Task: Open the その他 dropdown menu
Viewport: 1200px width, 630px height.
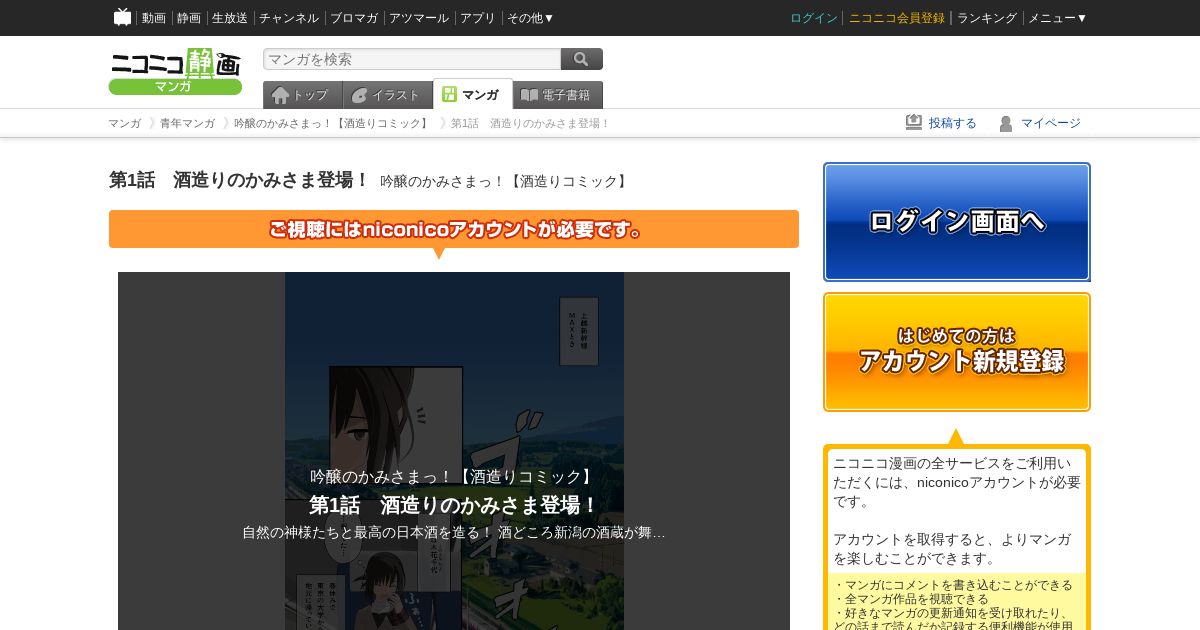Action: coord(530,18)
